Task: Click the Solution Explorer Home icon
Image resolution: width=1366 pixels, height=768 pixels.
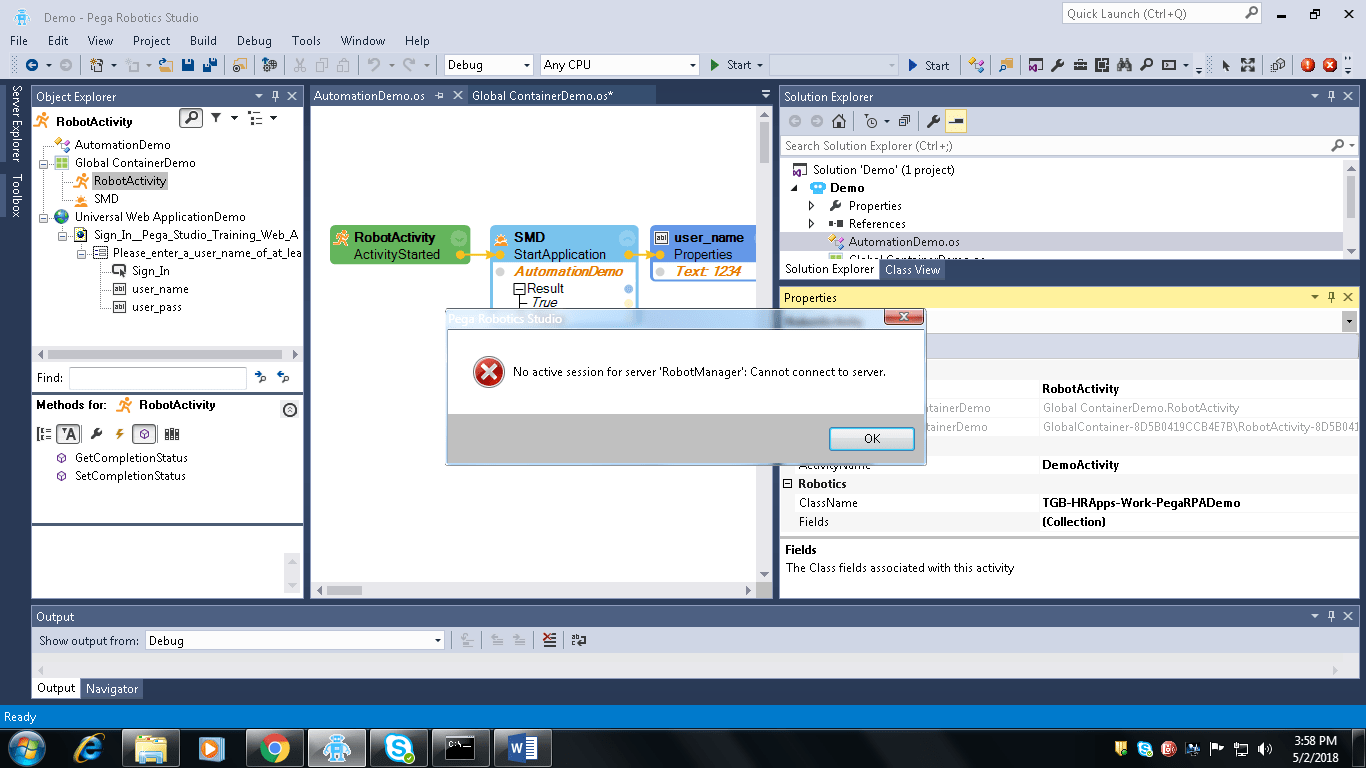Action: click(x=839, y=121)
